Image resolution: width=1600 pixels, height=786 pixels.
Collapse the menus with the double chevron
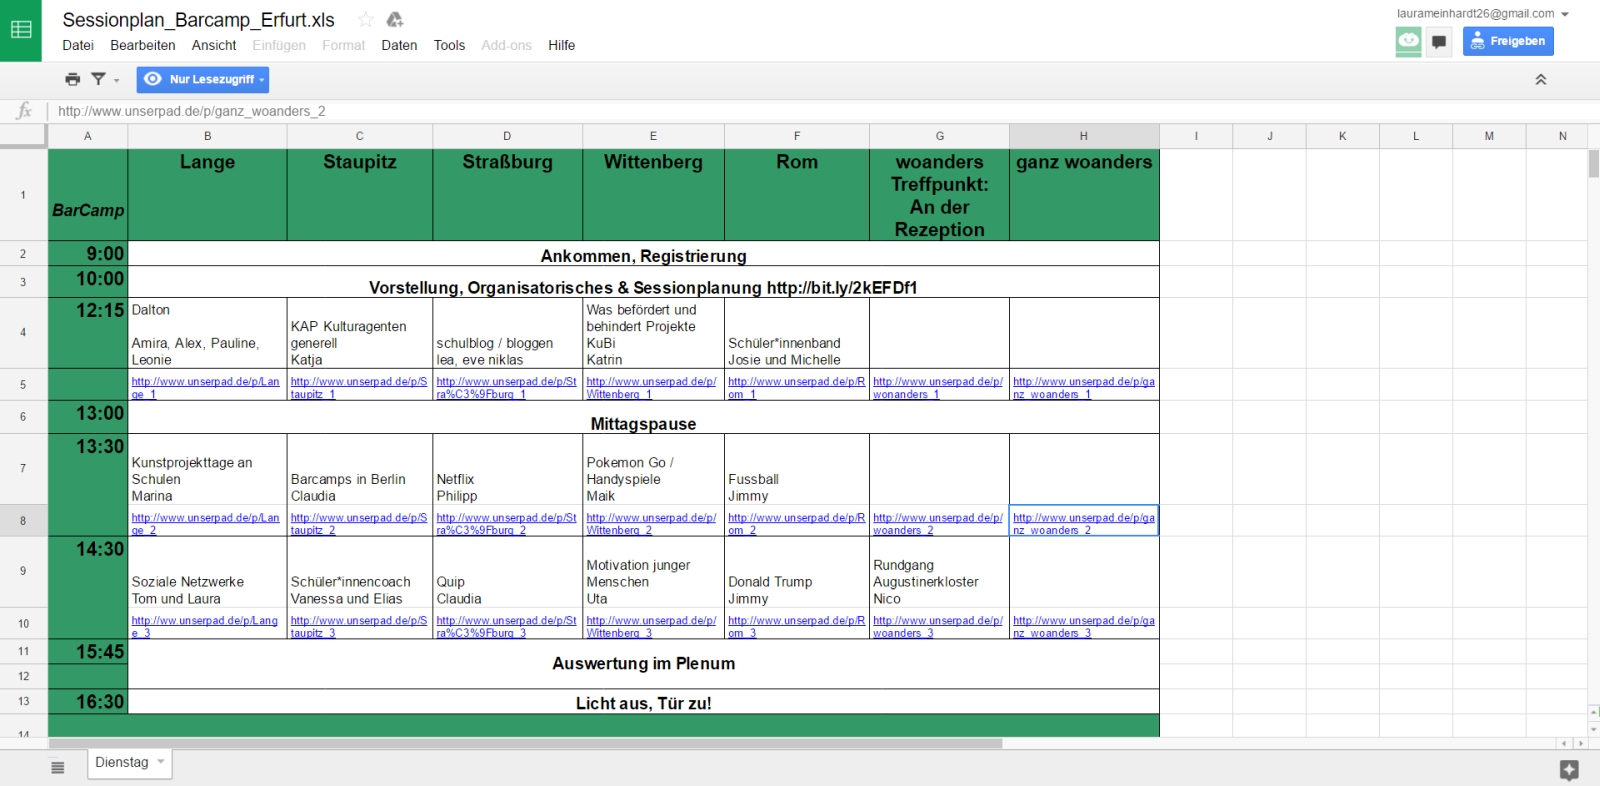pos(1541,79)
